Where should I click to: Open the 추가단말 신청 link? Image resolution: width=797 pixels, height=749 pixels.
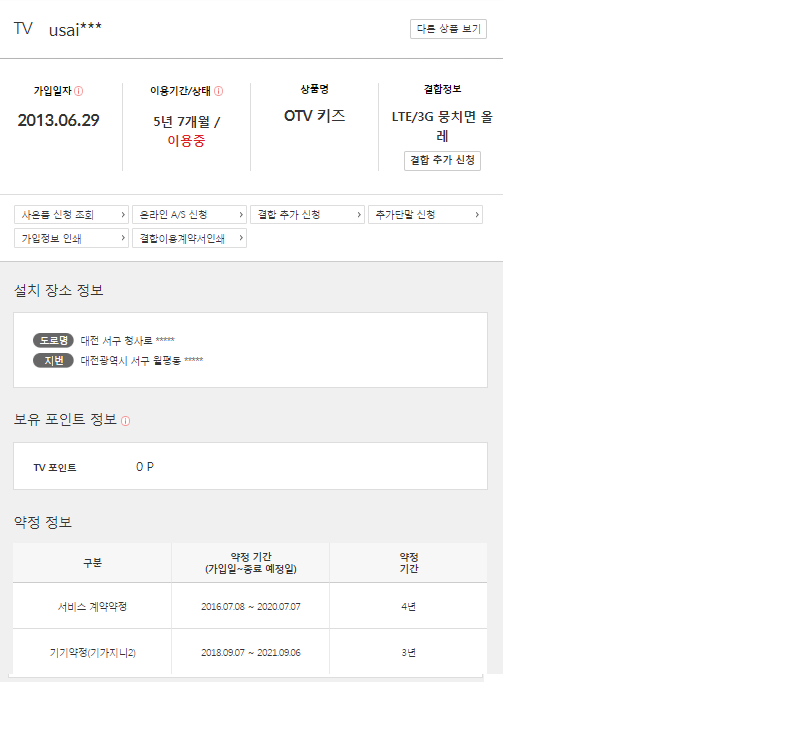coord(425,215)
